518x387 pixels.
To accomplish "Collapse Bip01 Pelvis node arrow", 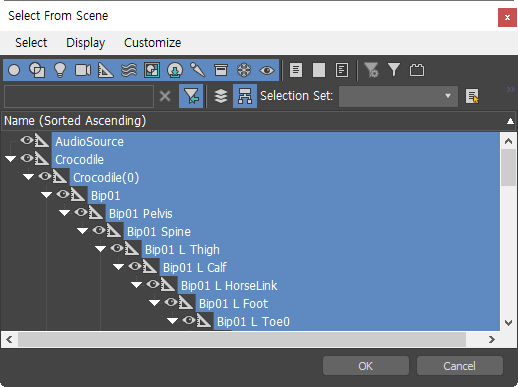I will click(65, 213).
